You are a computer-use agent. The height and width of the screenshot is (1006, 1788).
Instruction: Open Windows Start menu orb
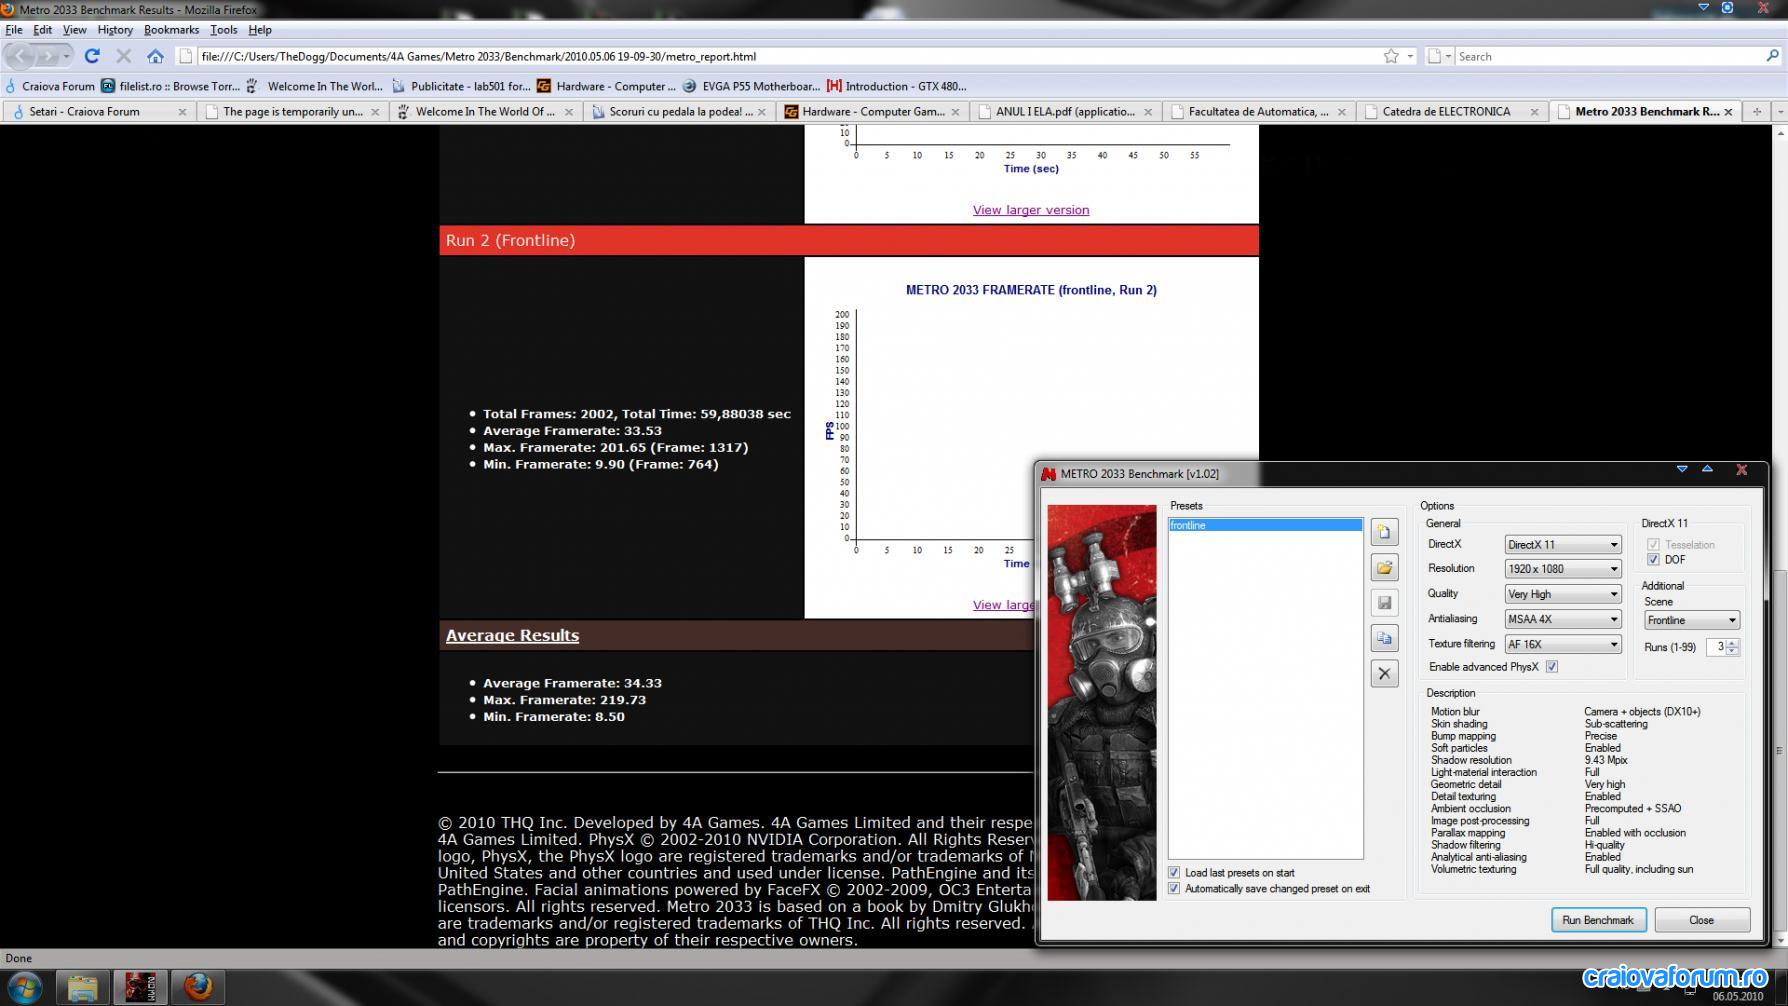pyautogui.click(x=24, y=987)
